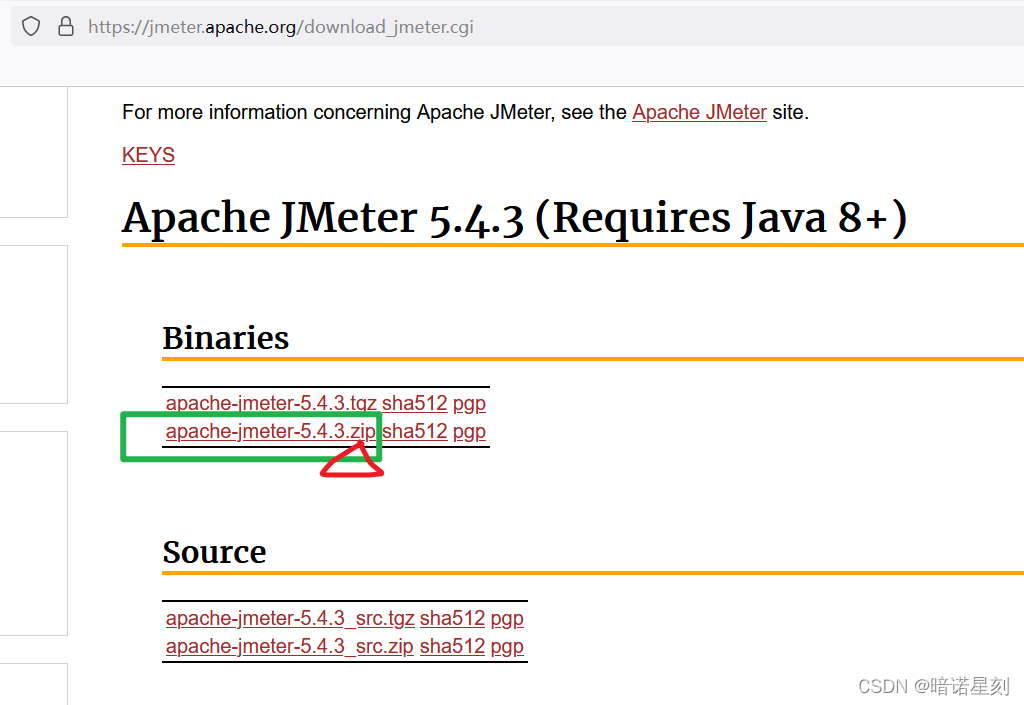Open pgp signature for apache-jmeter-5.4.3_src.zip
1024x705 pixels.
[507, 646]
